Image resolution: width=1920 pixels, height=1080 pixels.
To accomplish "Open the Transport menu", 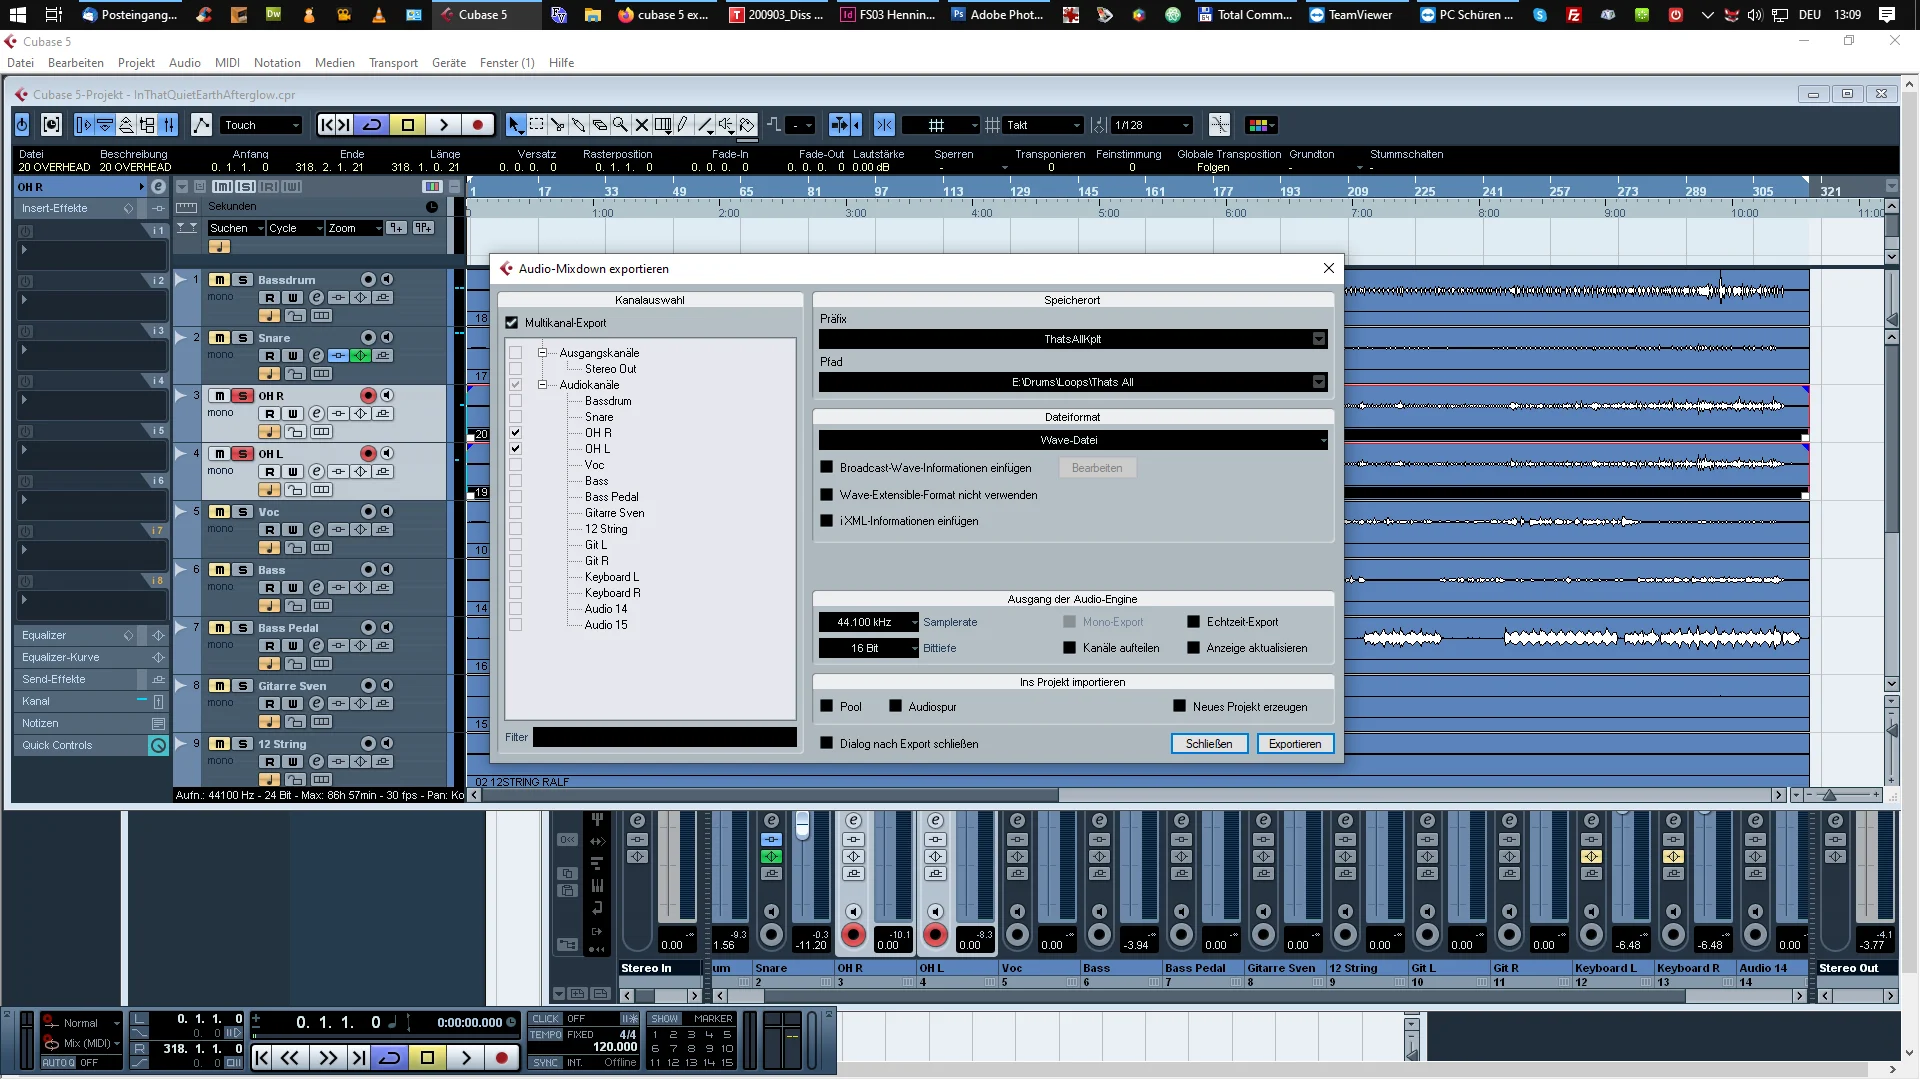I will (x=393, y=63).
